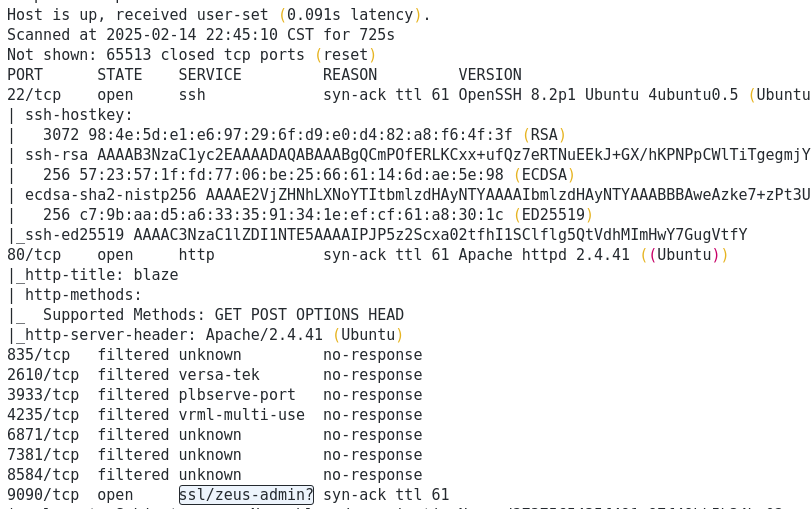This screenshot has height=509, width=811.
Task: Click the REASON column header
Action: pos(350,75)
